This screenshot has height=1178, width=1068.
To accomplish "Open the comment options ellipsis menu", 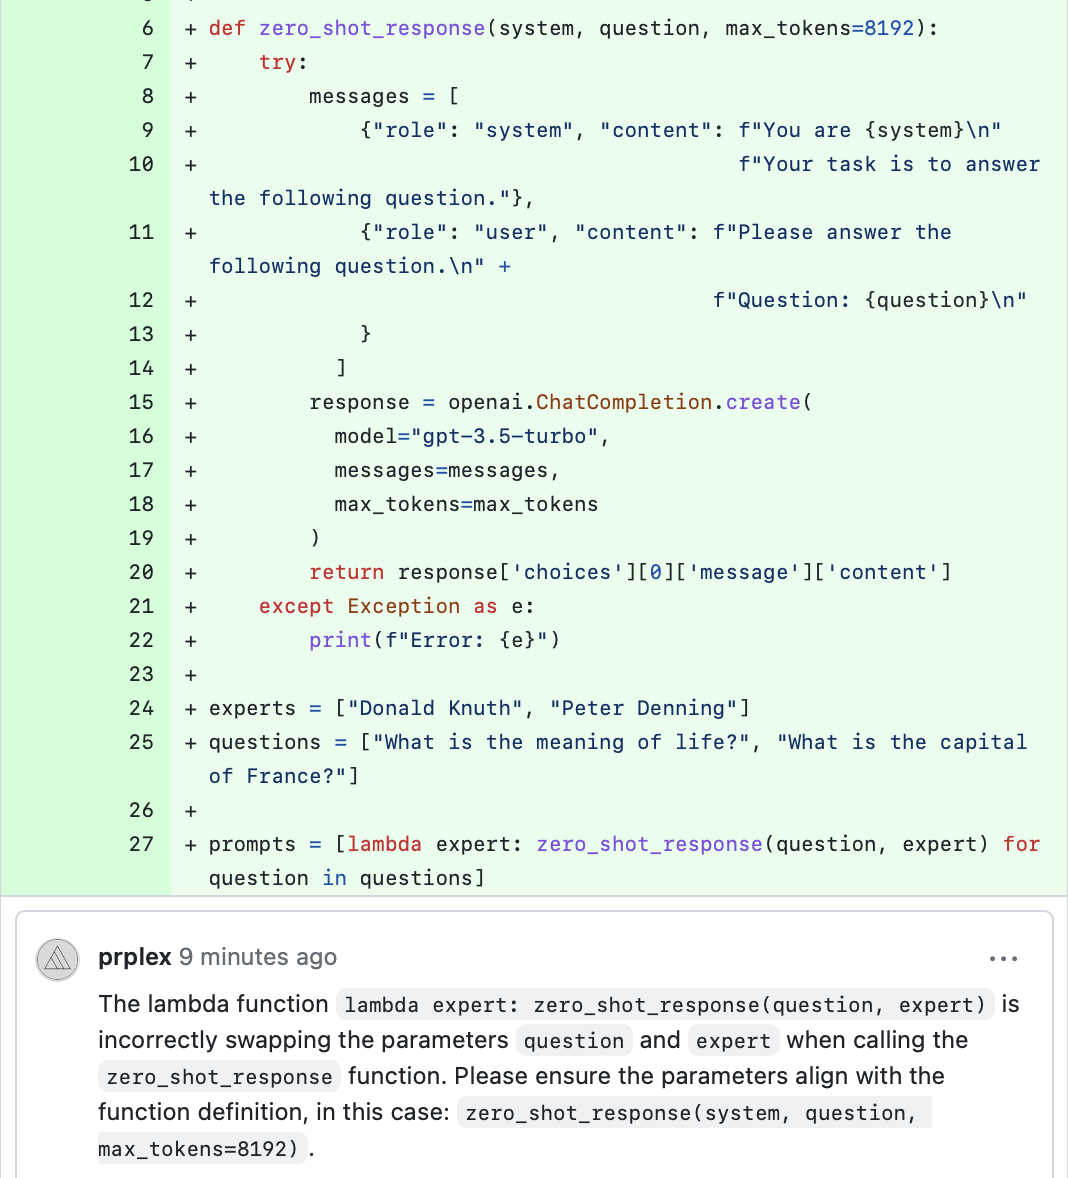I will tap(1002, 959).
